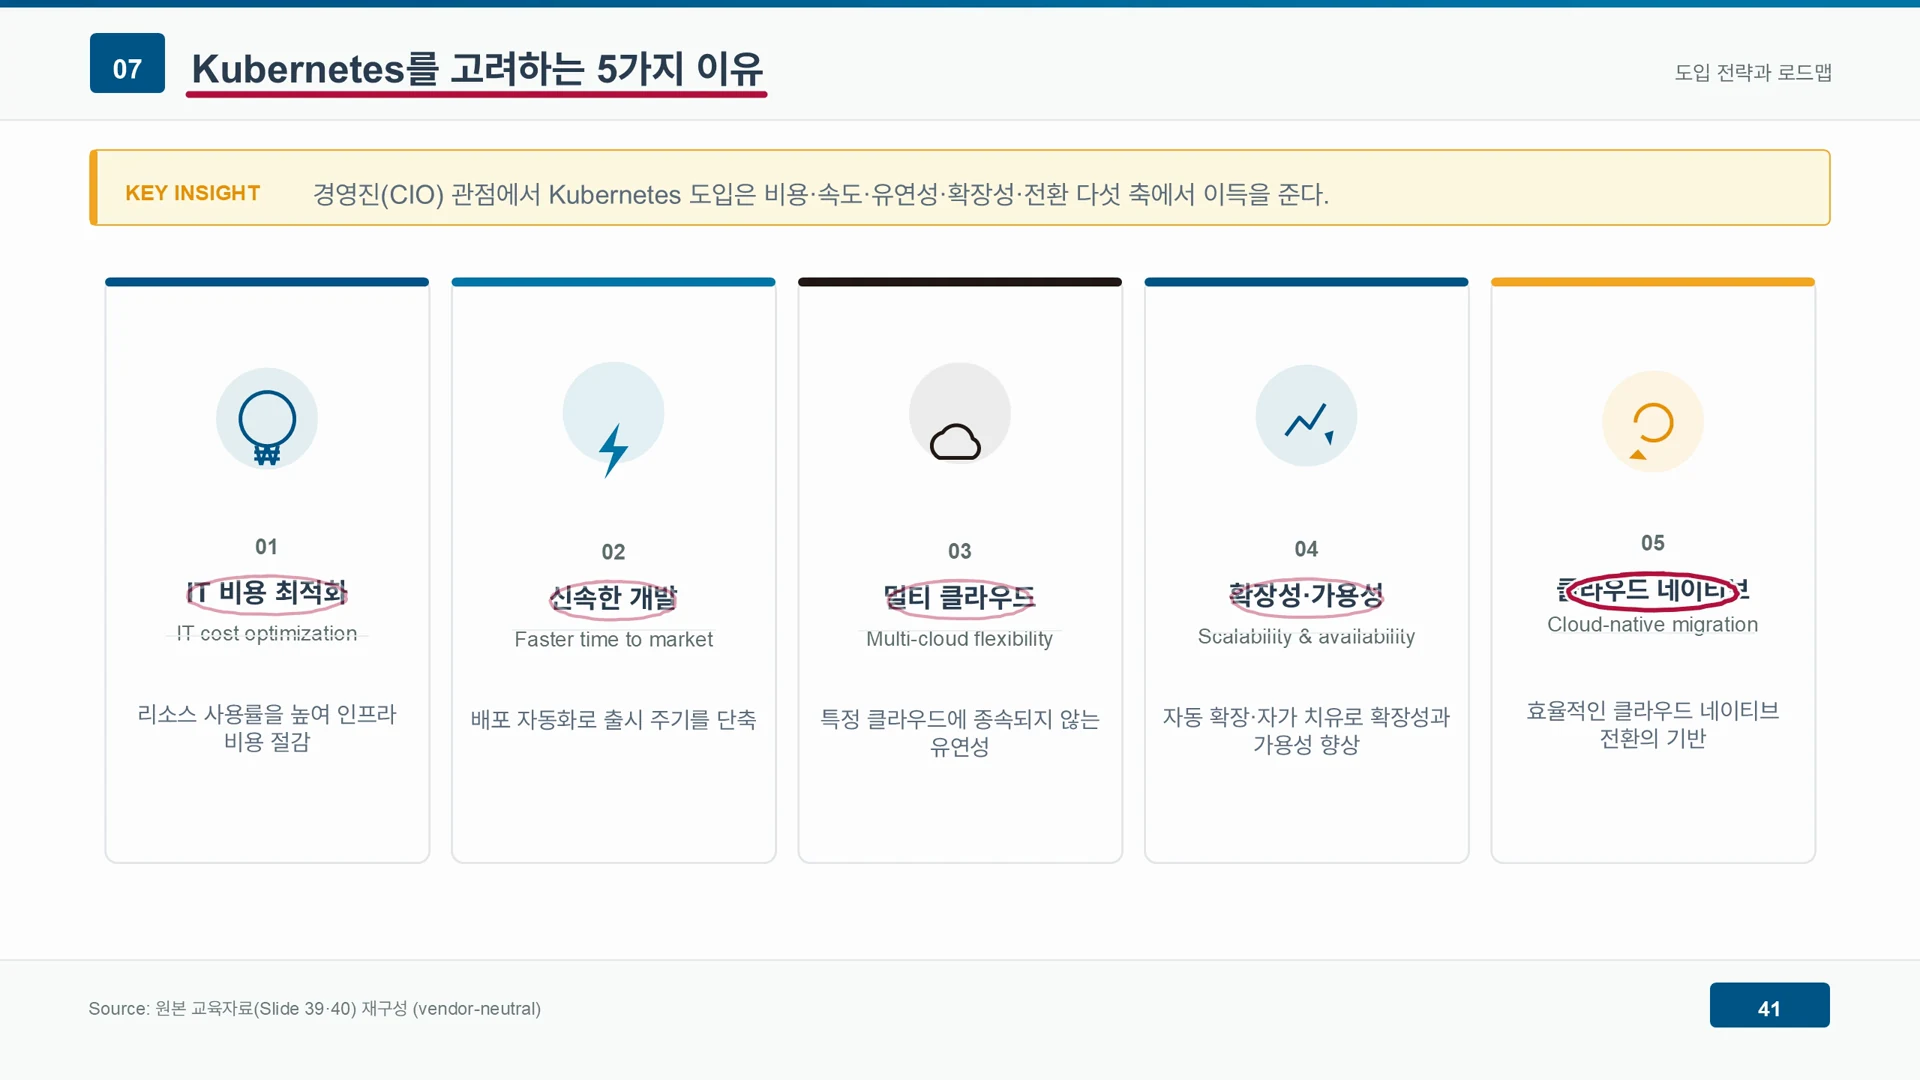This screenshot has height=1080, width=1920.
Task: Click the Source footnote text at bottom
Action: pyautogui.click(x=314, y=1009)
